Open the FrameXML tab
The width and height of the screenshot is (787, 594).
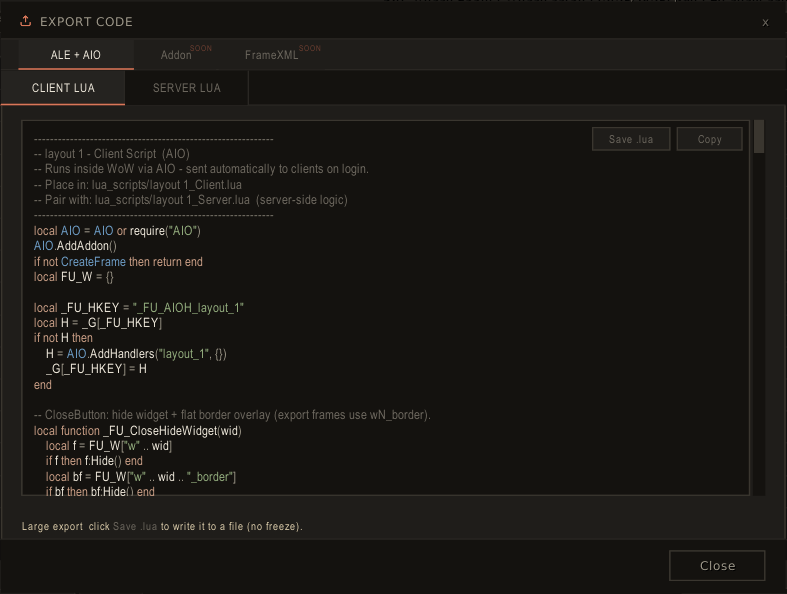coord(272,55)
